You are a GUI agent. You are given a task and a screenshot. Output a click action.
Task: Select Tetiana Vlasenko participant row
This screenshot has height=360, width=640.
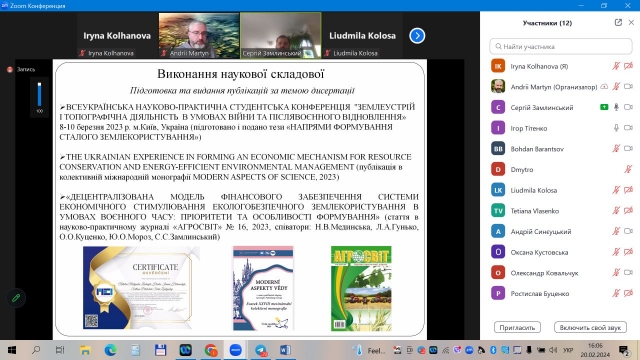(561, 211)
